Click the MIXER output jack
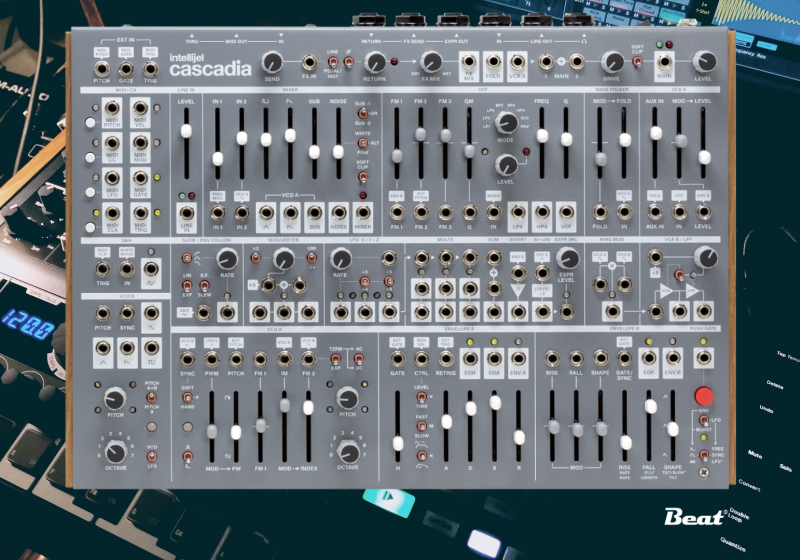Screen dimensions: 800x560 363,213
